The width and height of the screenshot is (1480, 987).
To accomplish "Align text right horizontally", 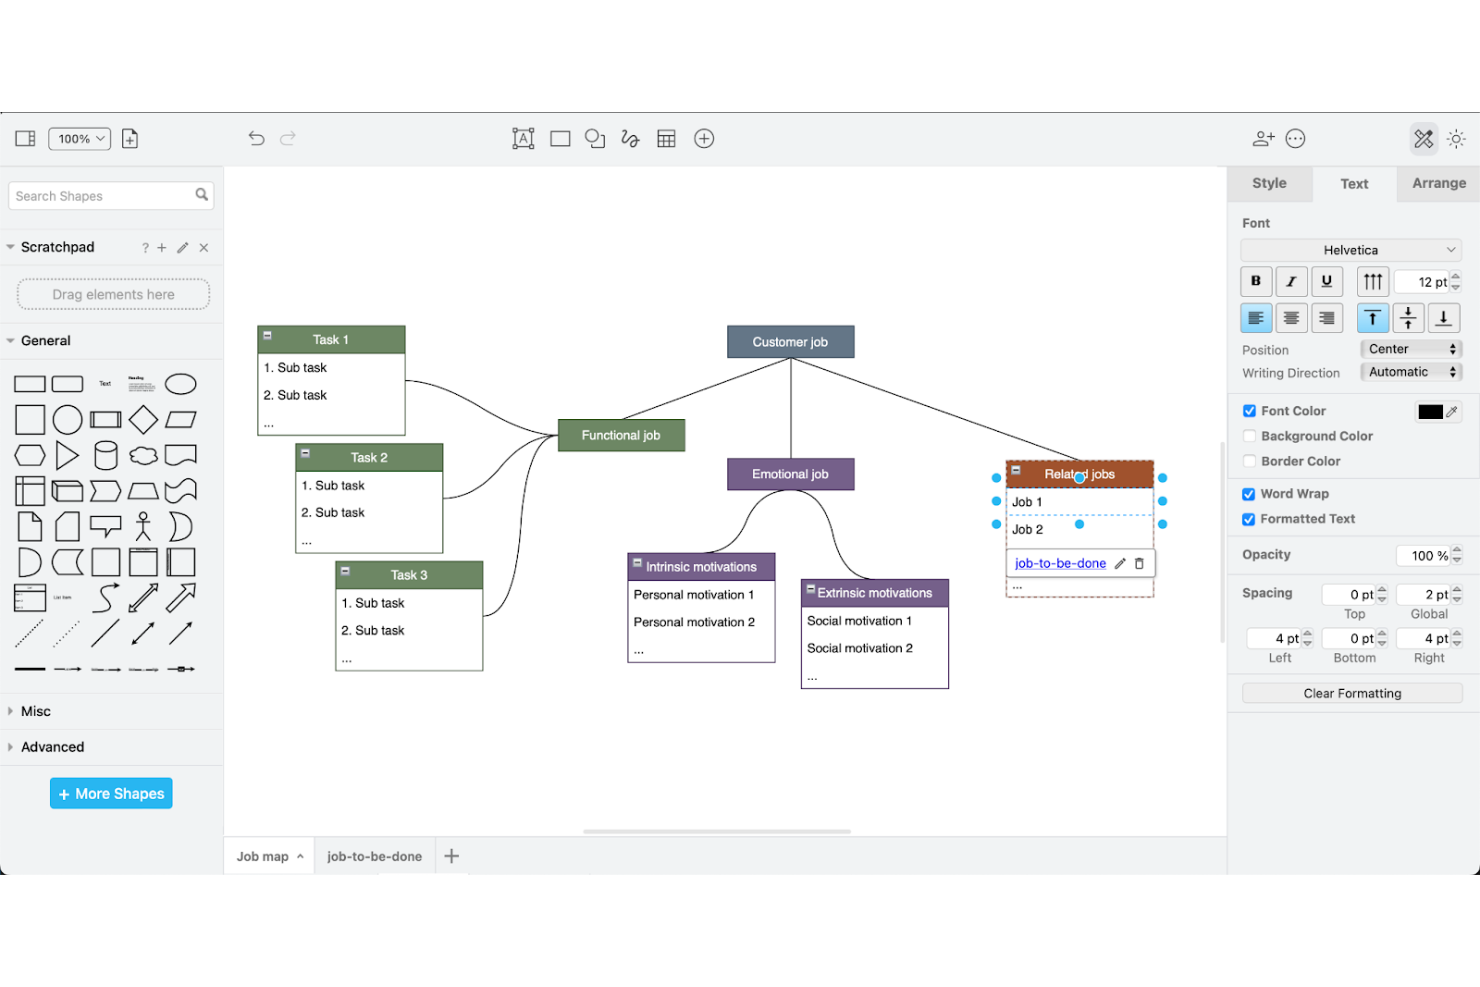I will click(x=1327, y=318).
